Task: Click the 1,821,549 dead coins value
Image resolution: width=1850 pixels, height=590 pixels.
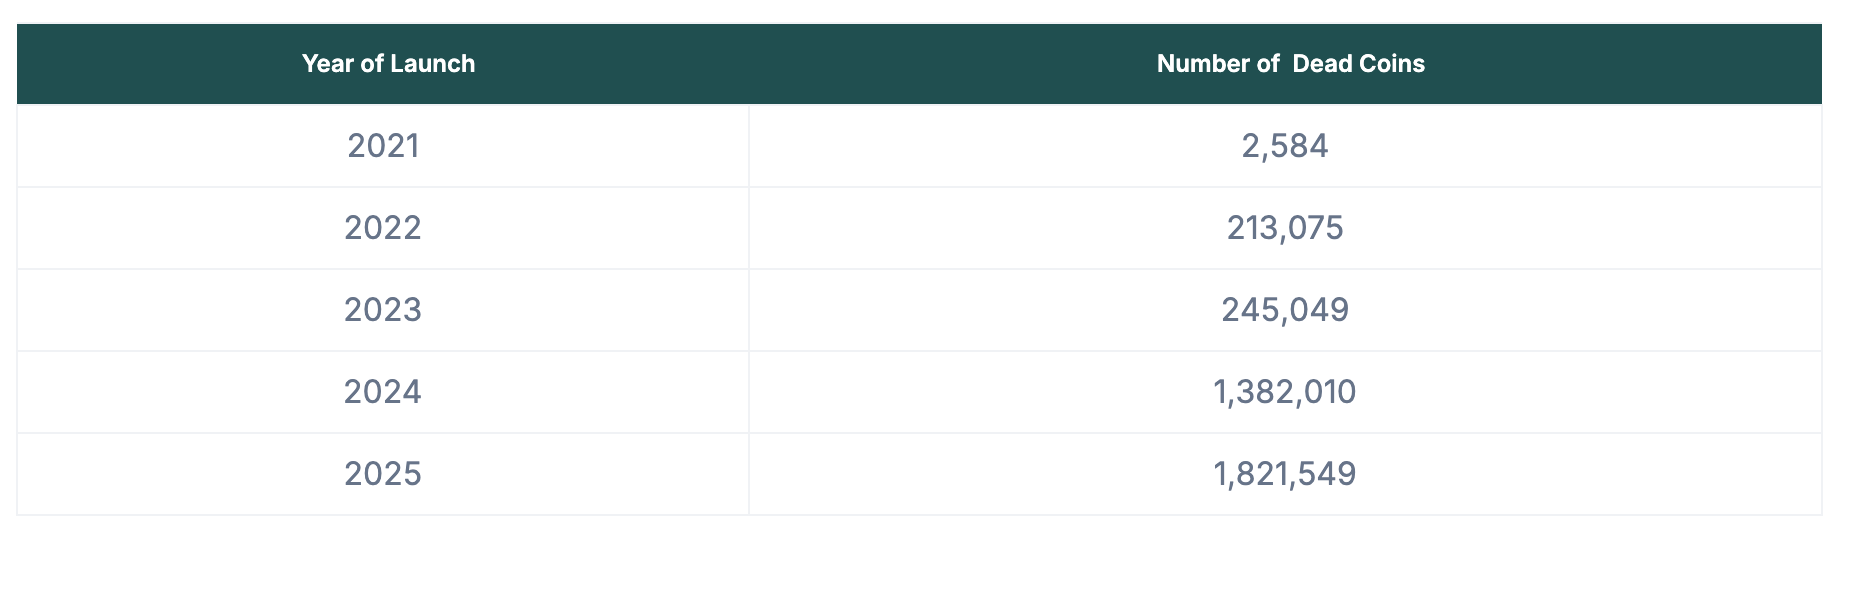Action: coord(1285,474)
